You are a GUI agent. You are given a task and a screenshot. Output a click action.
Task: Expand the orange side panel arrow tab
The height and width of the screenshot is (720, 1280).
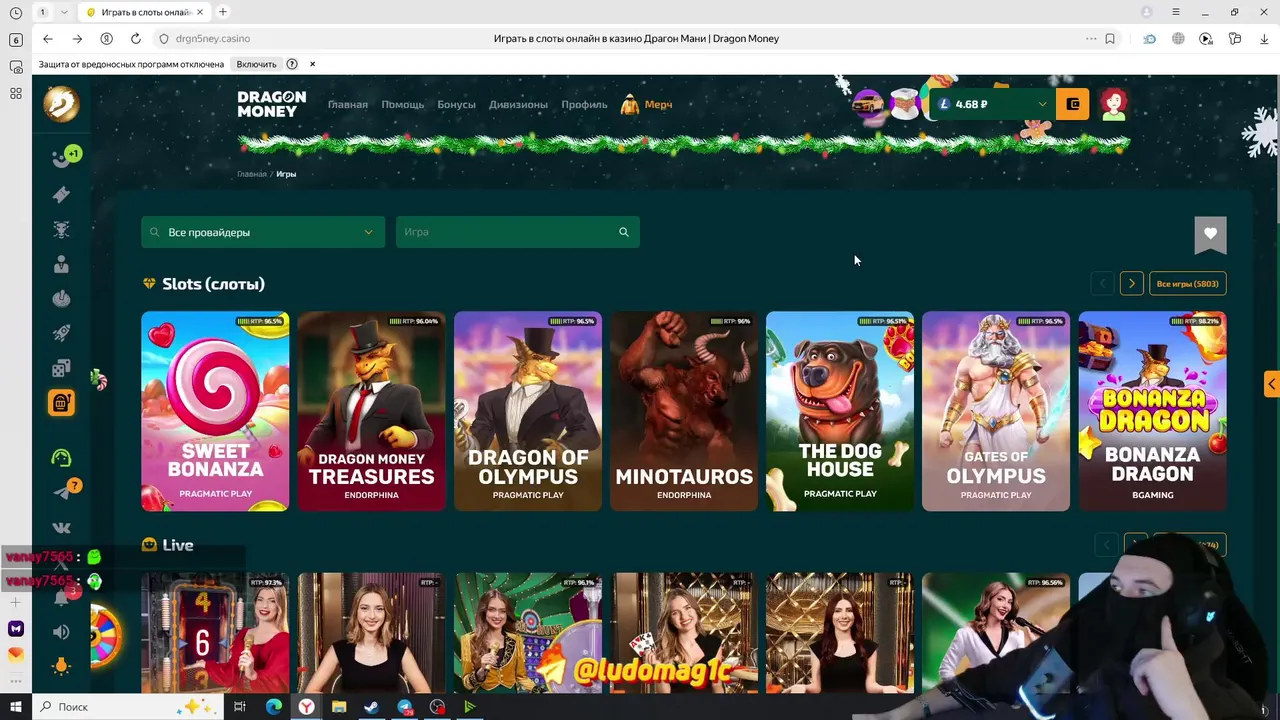pos(1271,384)
